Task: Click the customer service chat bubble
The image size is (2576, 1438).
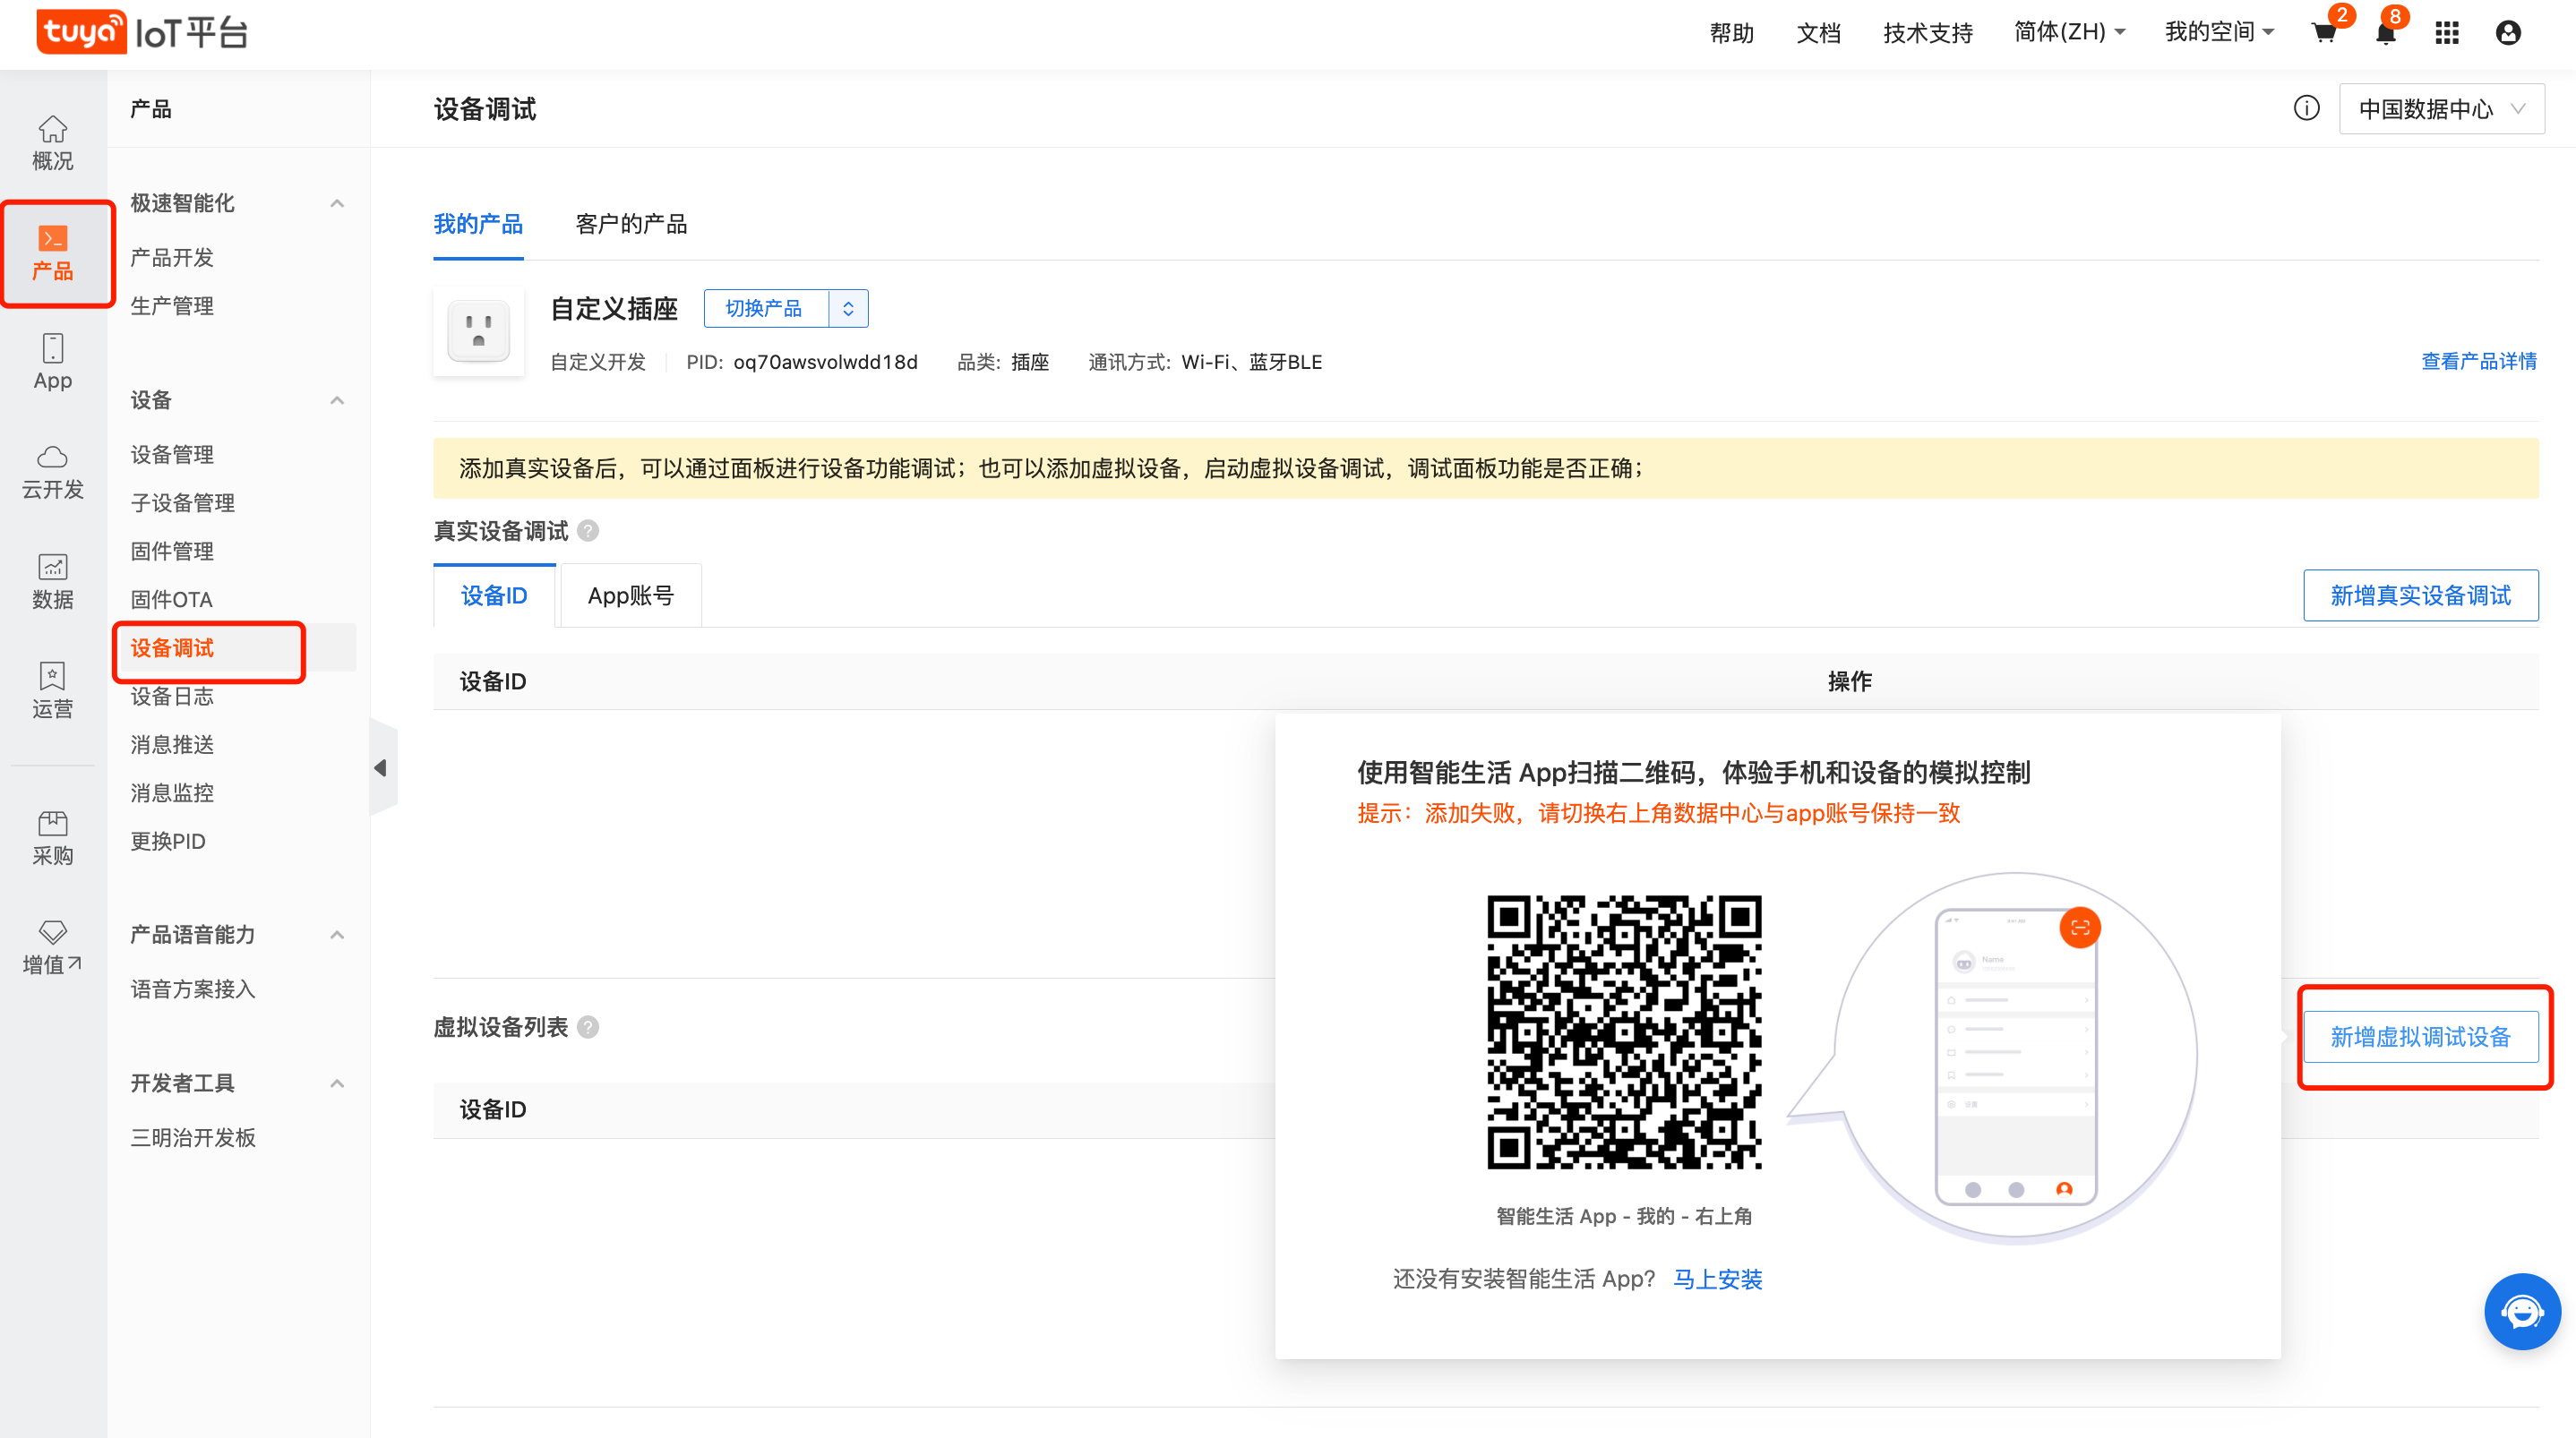Action: point(2521,1311)
